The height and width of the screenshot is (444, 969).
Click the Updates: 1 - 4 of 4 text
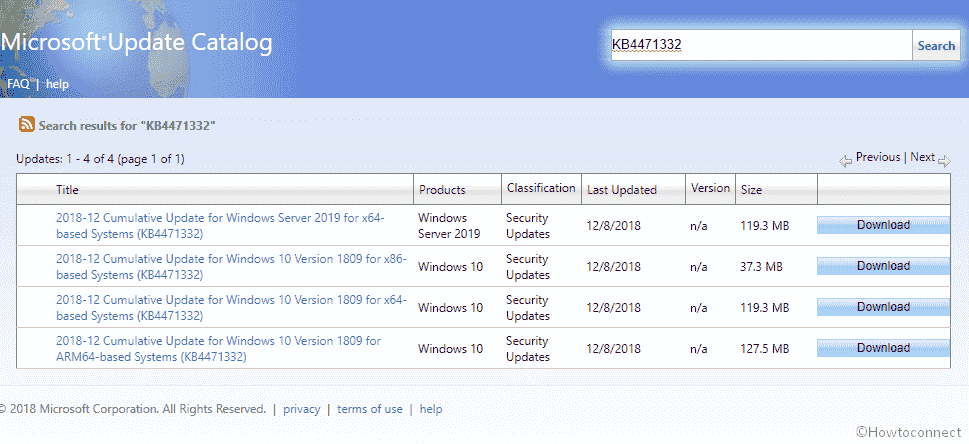(x=100, y=159)
